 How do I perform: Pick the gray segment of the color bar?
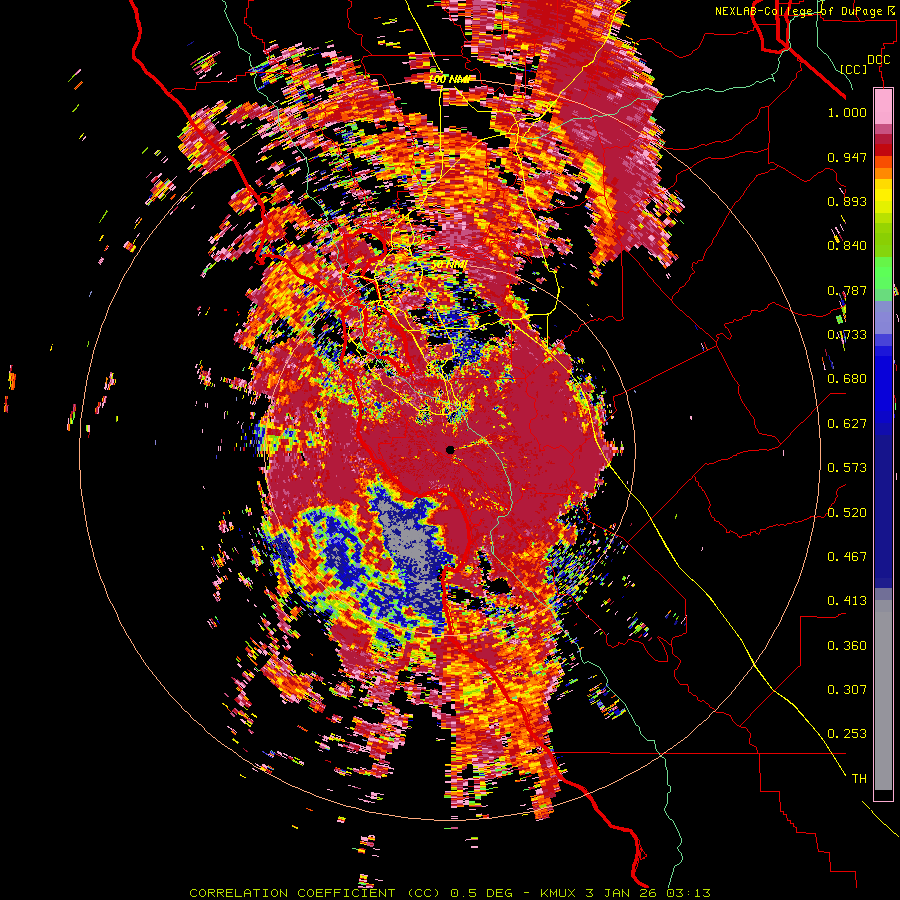(x=883, y=695)
